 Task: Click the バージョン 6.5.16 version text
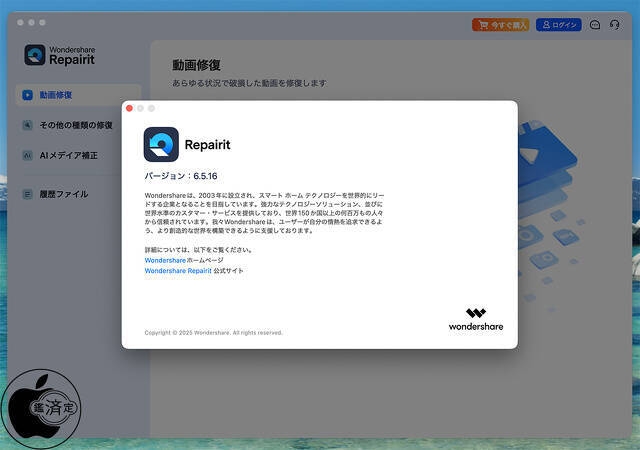tap(181, 175)
